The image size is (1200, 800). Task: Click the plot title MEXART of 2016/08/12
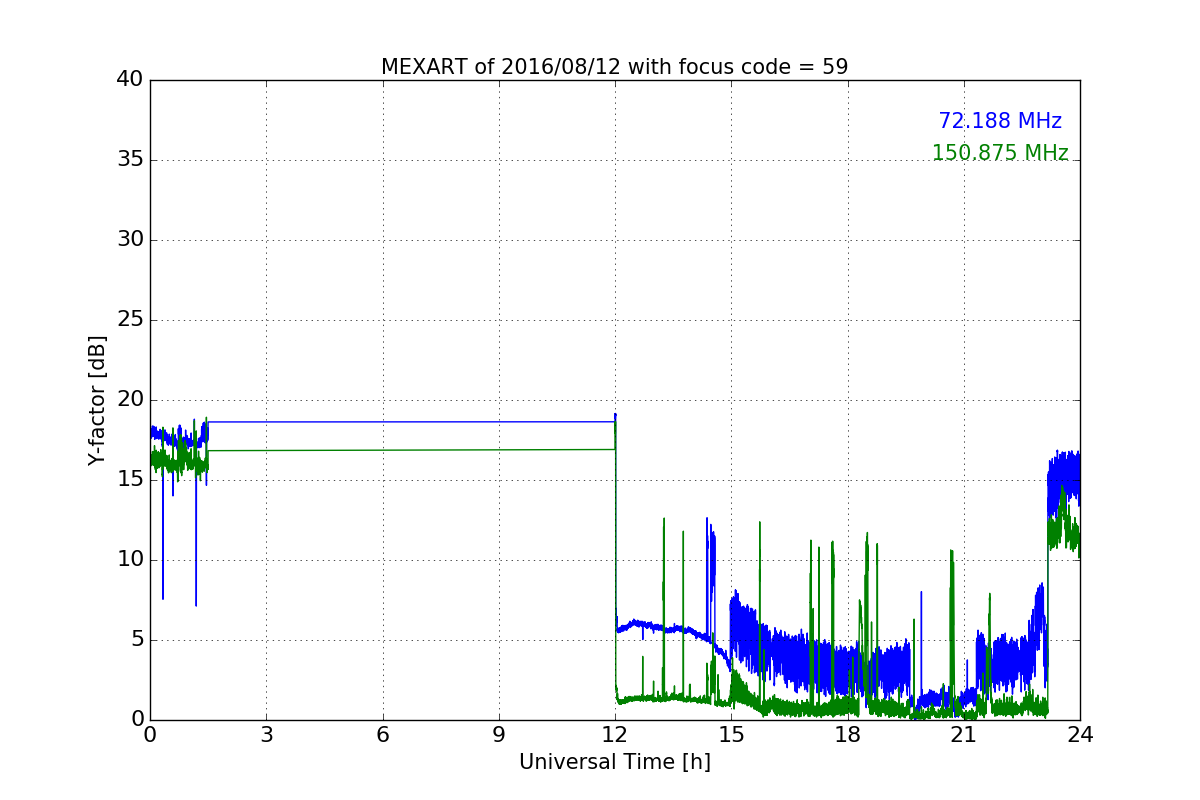point(615,67)
